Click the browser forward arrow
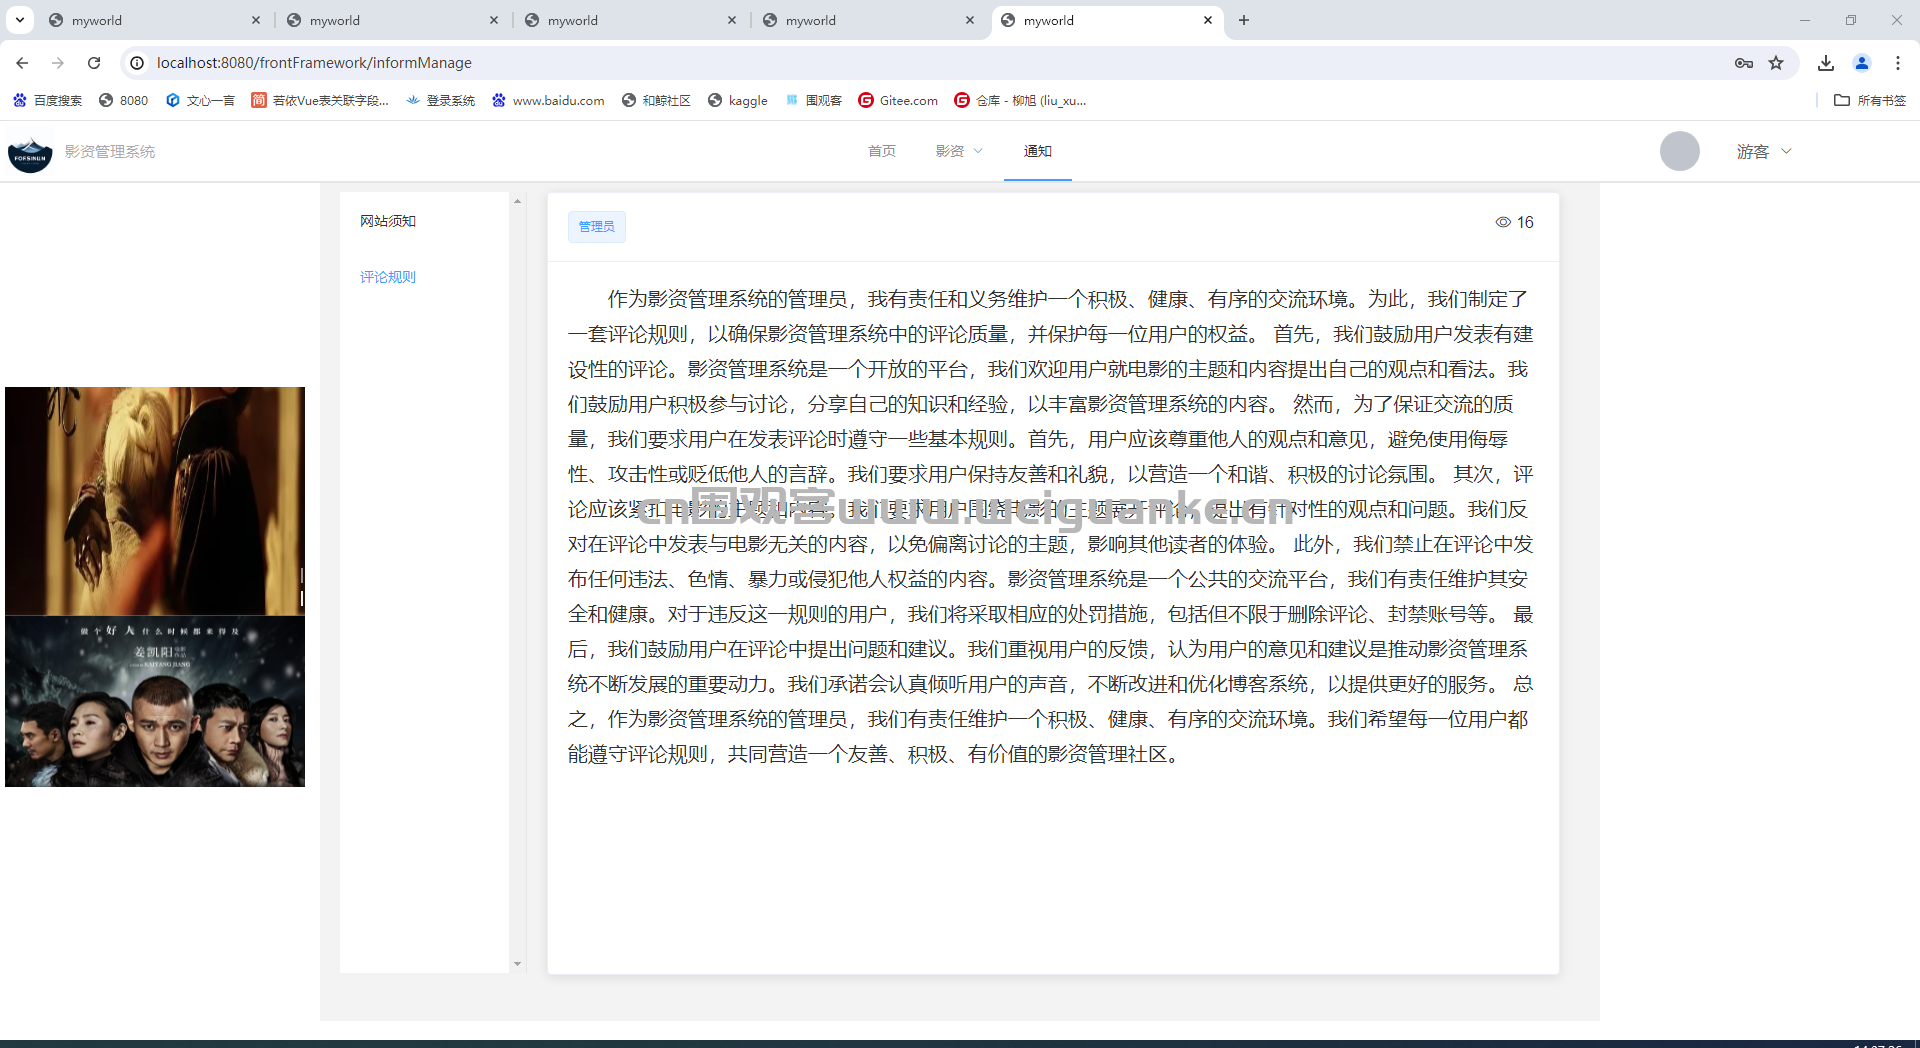 pos(58,63)
